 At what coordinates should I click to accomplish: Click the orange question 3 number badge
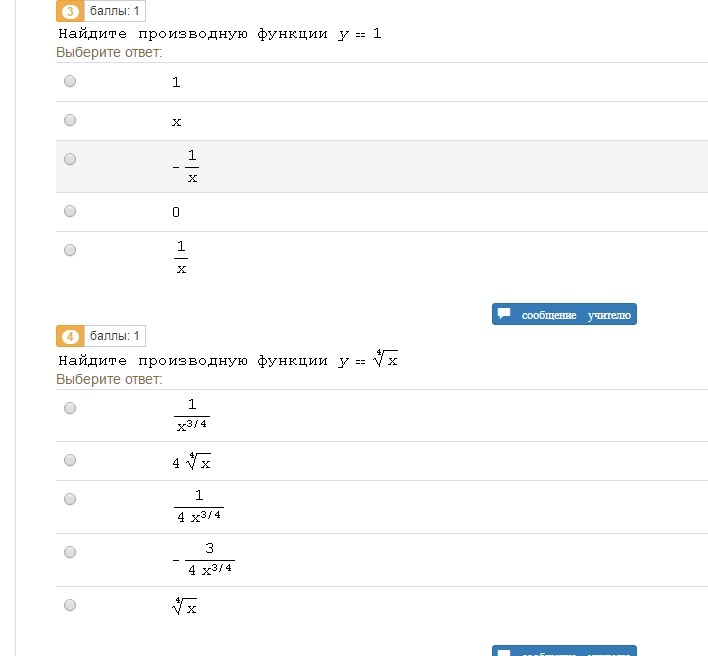click(x=70, y=11)
